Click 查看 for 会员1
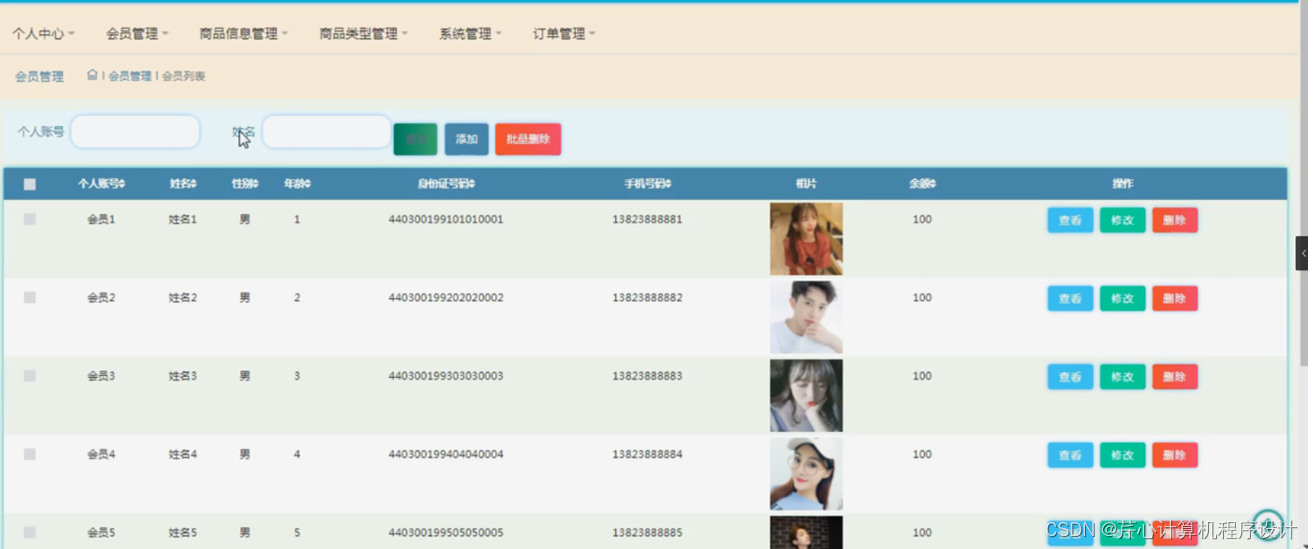1313x549 pixels. click(x=1070, y=220)
